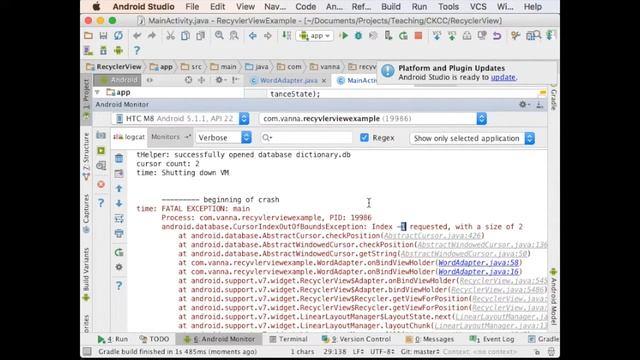Click the Paste icon in the toolbar
Screen dimensions: 640x360
pyautogui.click(x=200, y=36)
